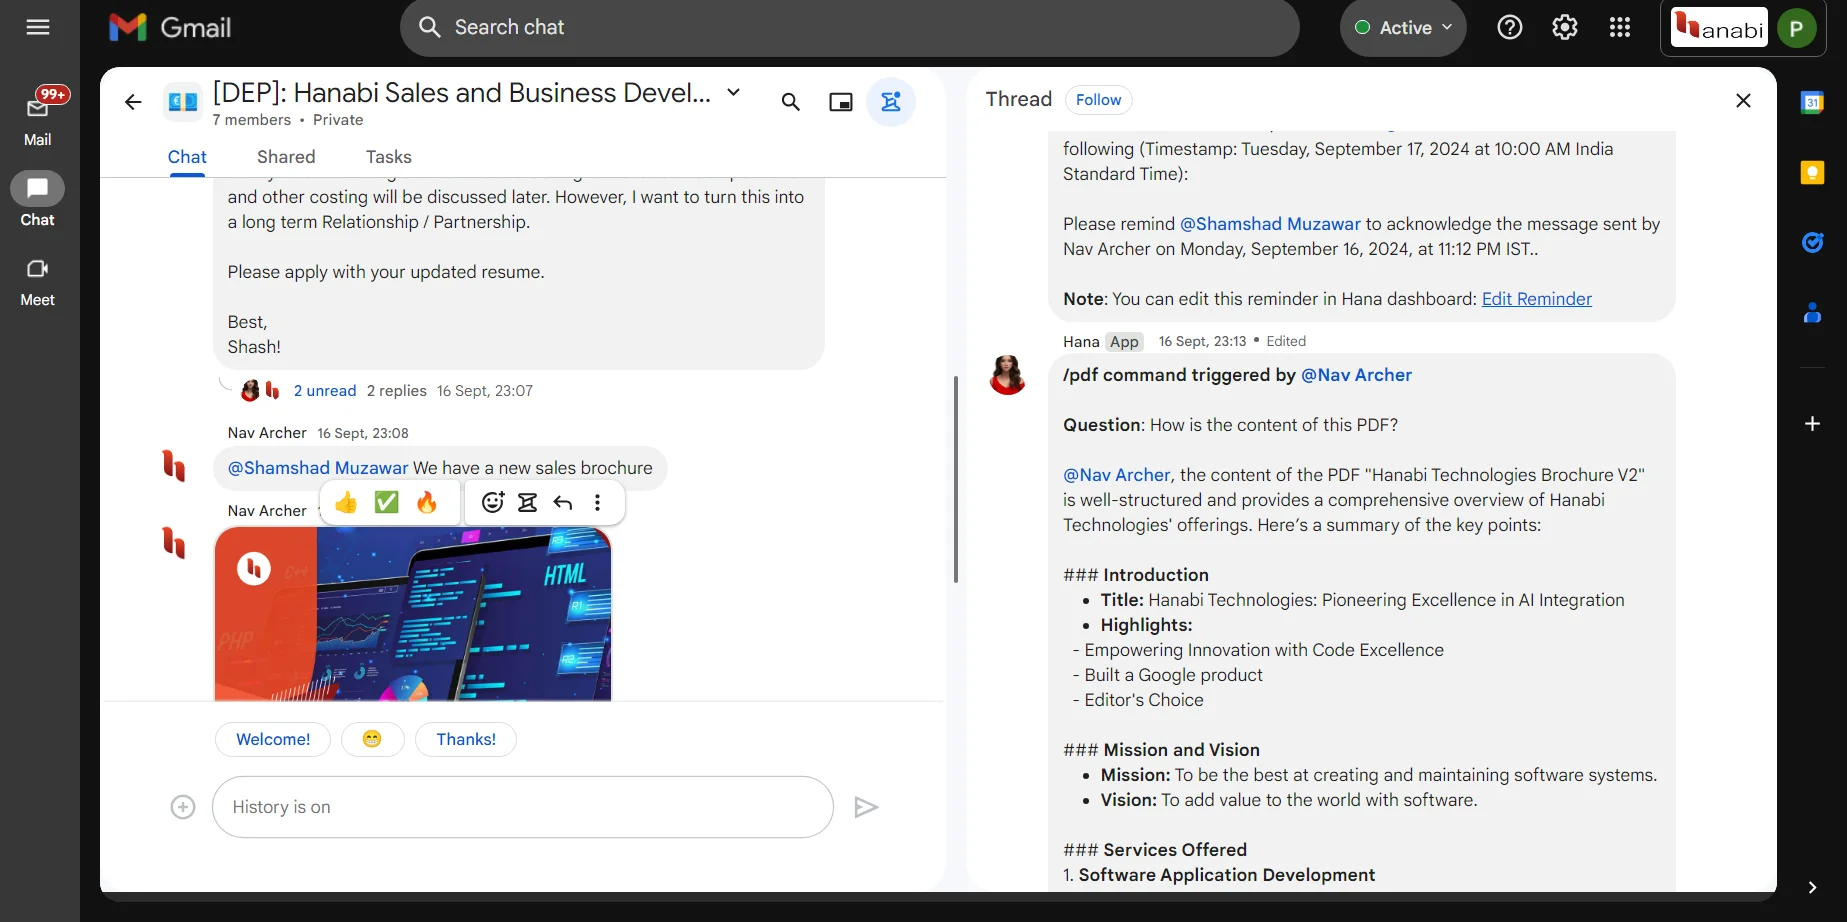React with thumbs up emoji
The image size is (1847, 922).
click(346, 502)
